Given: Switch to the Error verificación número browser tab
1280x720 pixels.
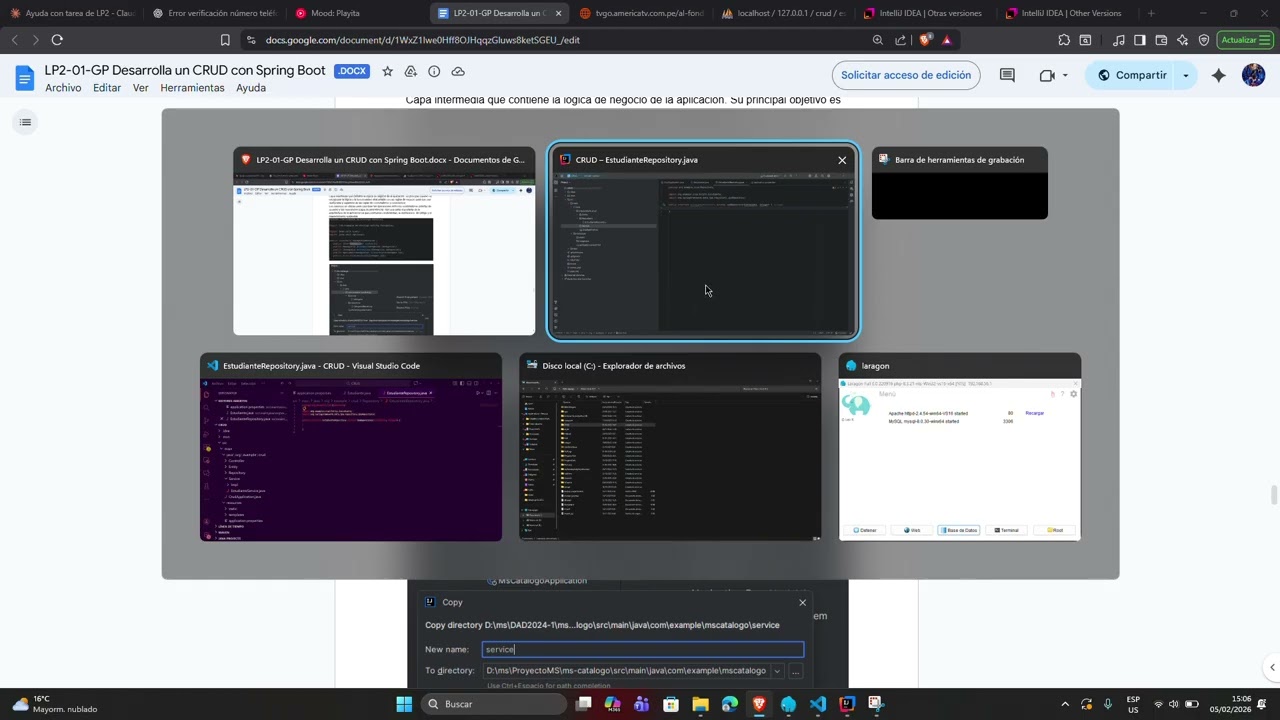Looking at the screenshot, I should (215, 13).
